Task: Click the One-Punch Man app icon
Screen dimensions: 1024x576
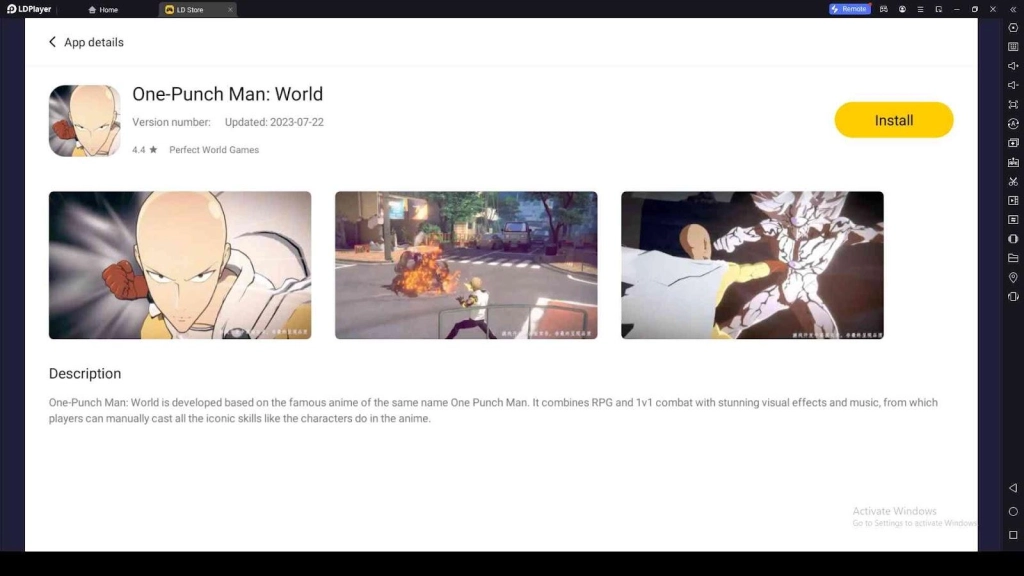Action: click(x=85, y=121)
